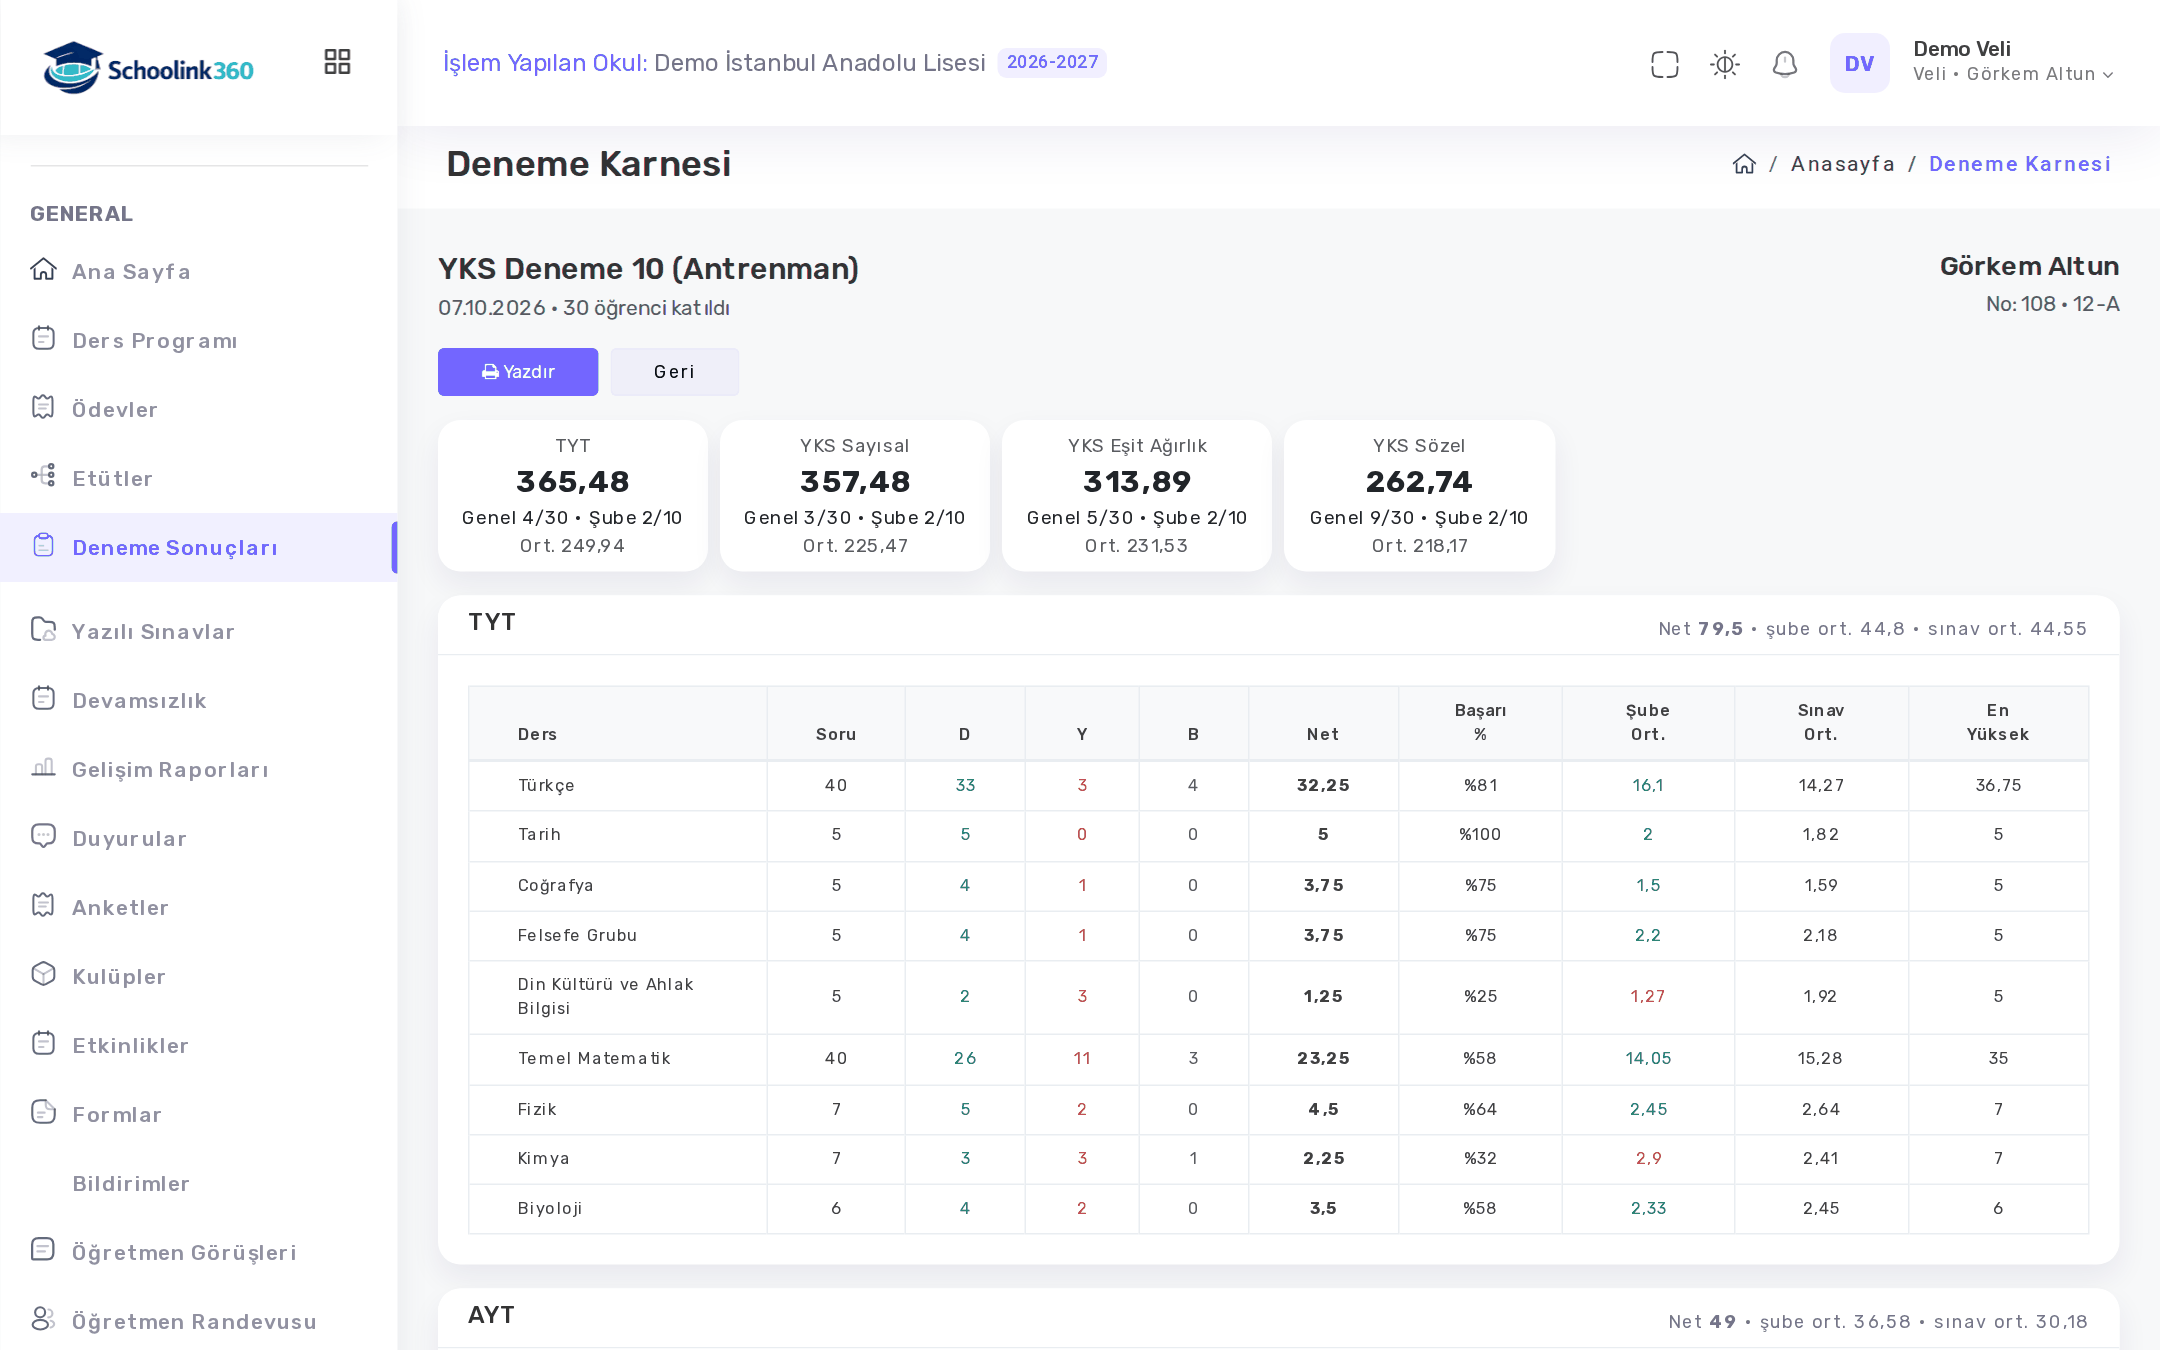Click the Türkçe row label
The image size is (2160, 1350).
pyautogui.click(x=546, y=785)
